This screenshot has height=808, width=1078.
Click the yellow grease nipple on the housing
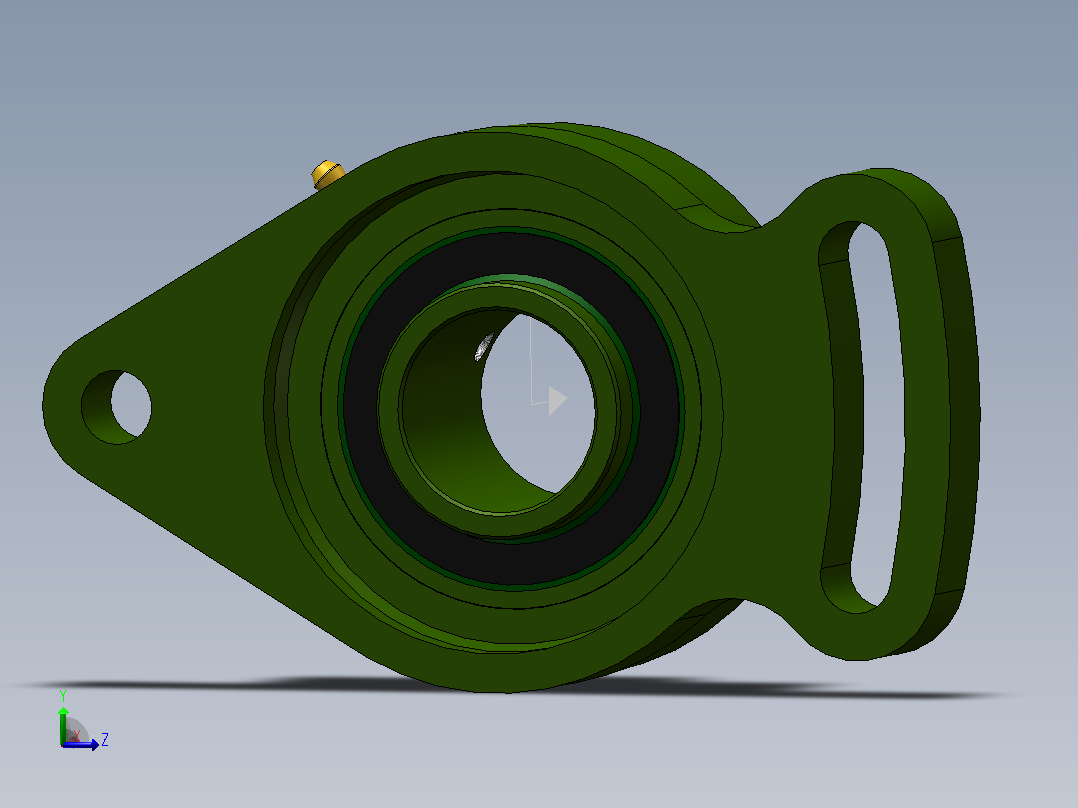coord(327,174)
